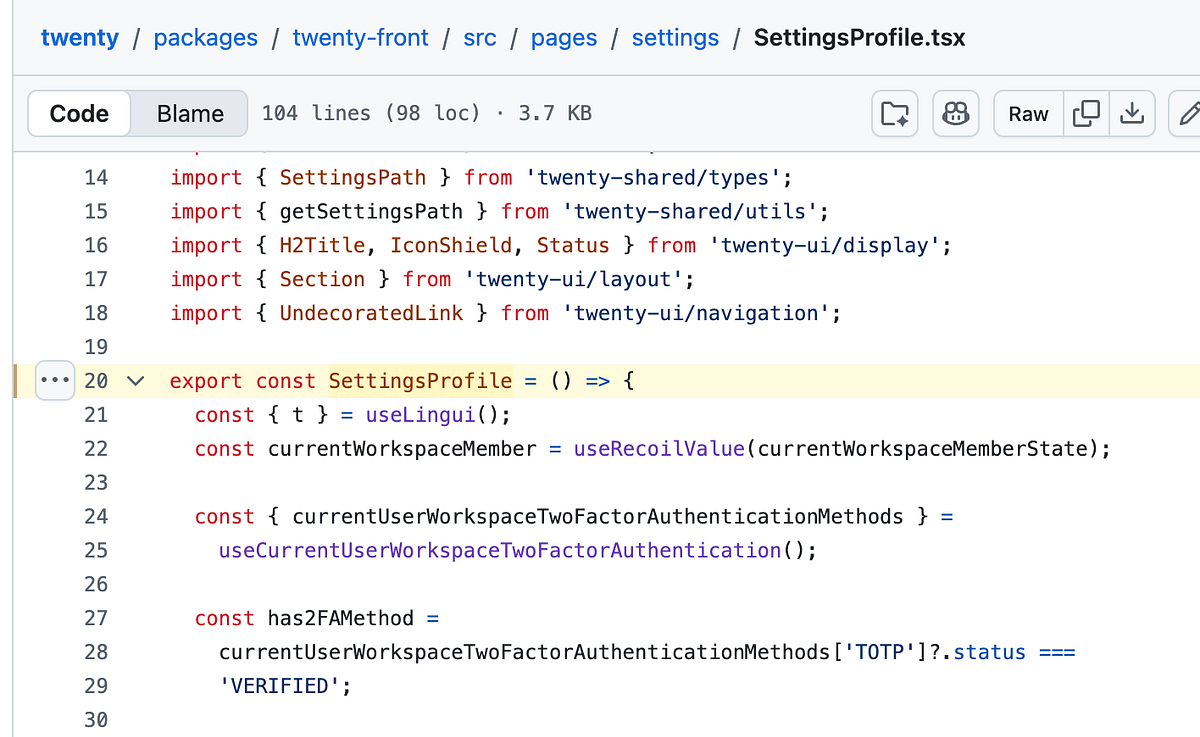Image resolution: width=1200 pixels, height=737 pixels.
Task: Collapse the code block at line 20
Action: point(135,381)
